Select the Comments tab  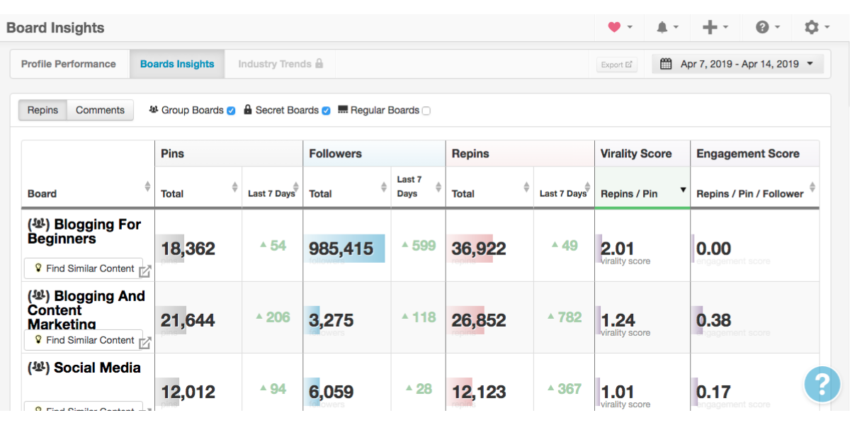(x=100, y=110)
